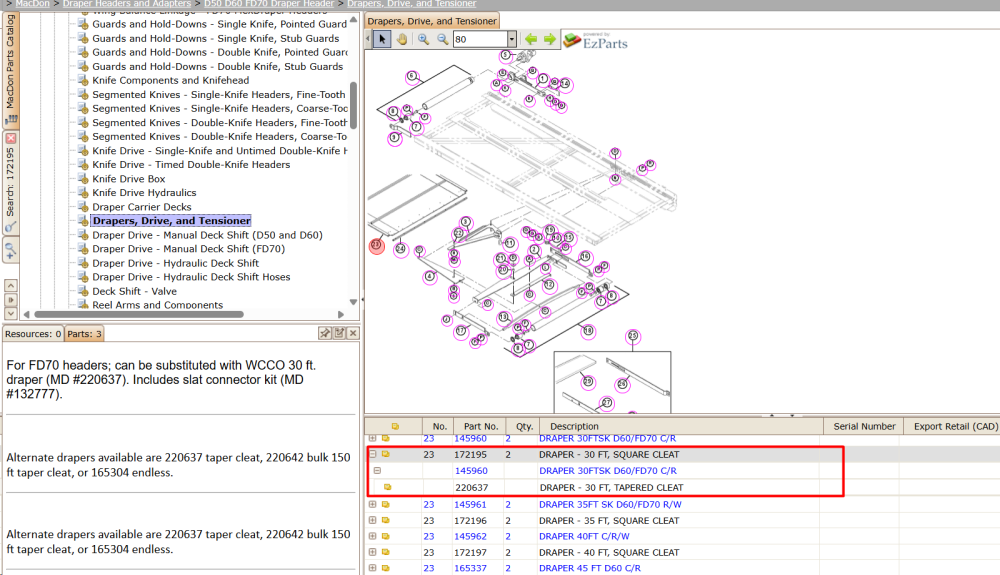The image size is (1000, 575).
Task: Go to previous diagram with green left arrow
Action: 531,39
